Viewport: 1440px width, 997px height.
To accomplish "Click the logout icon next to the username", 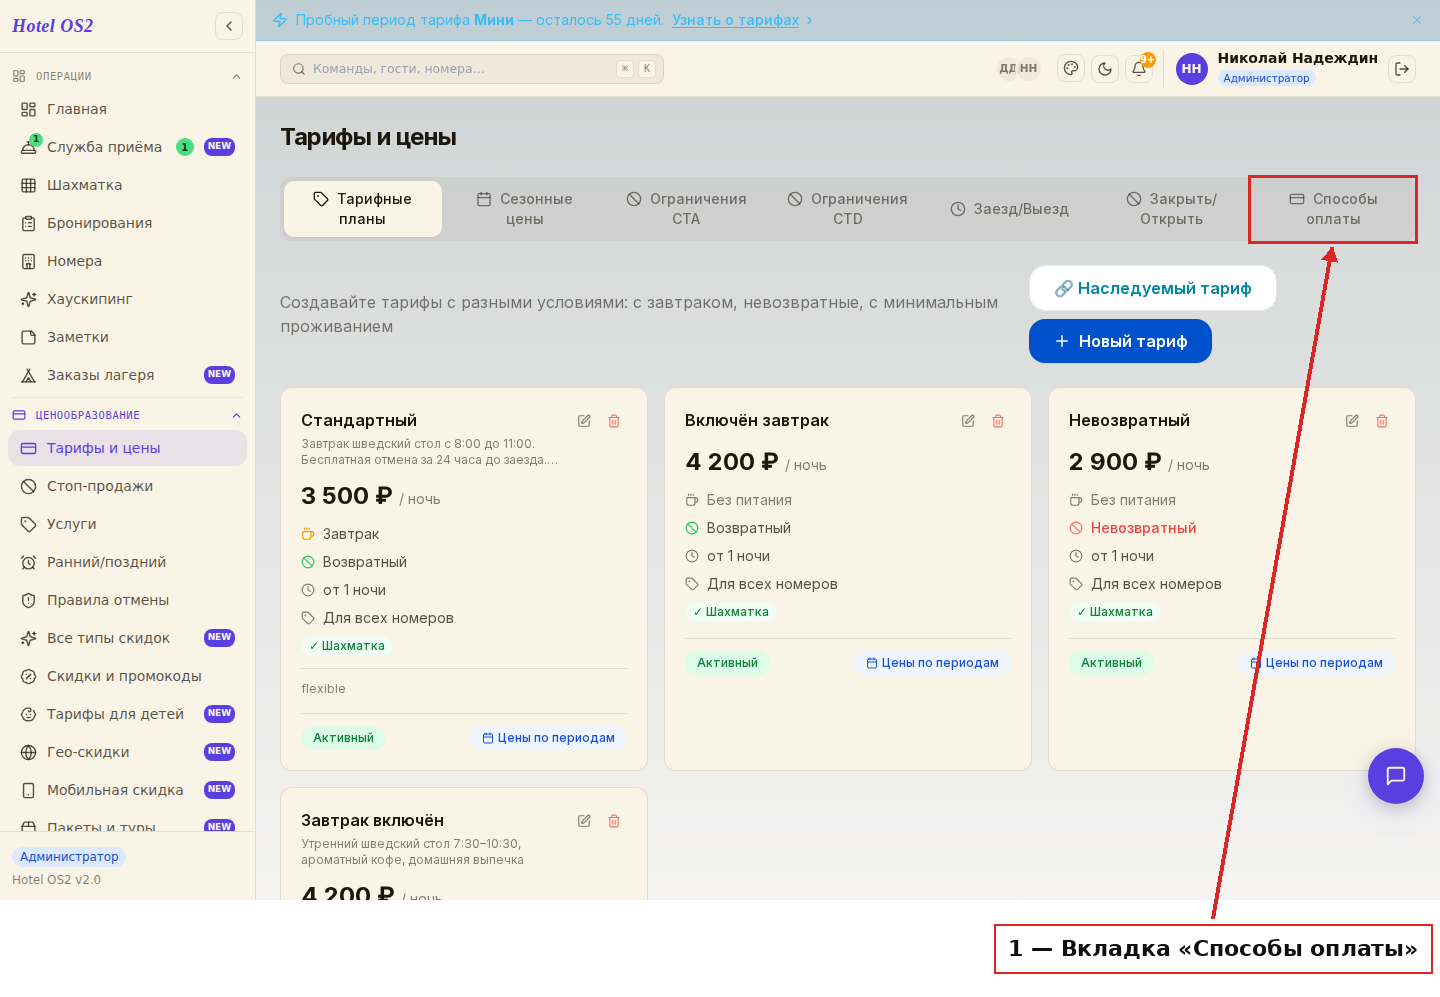I will coord(1402,68).
